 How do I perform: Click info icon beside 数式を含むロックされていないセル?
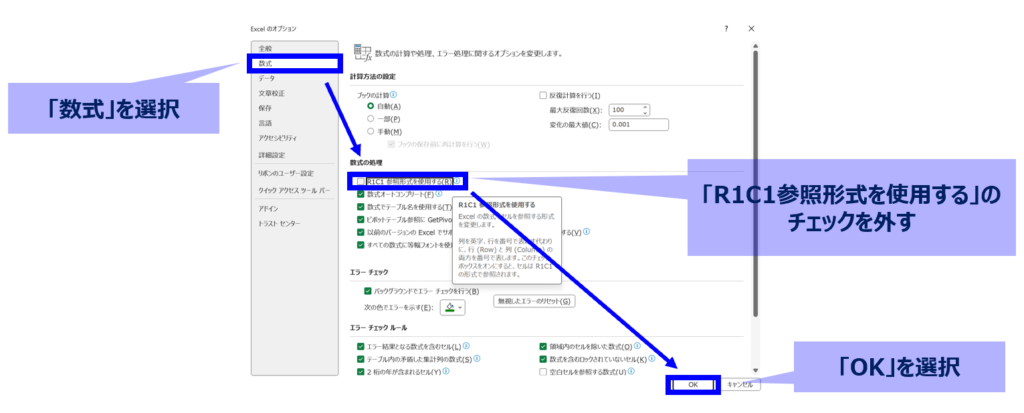click(x=652, y=359)
